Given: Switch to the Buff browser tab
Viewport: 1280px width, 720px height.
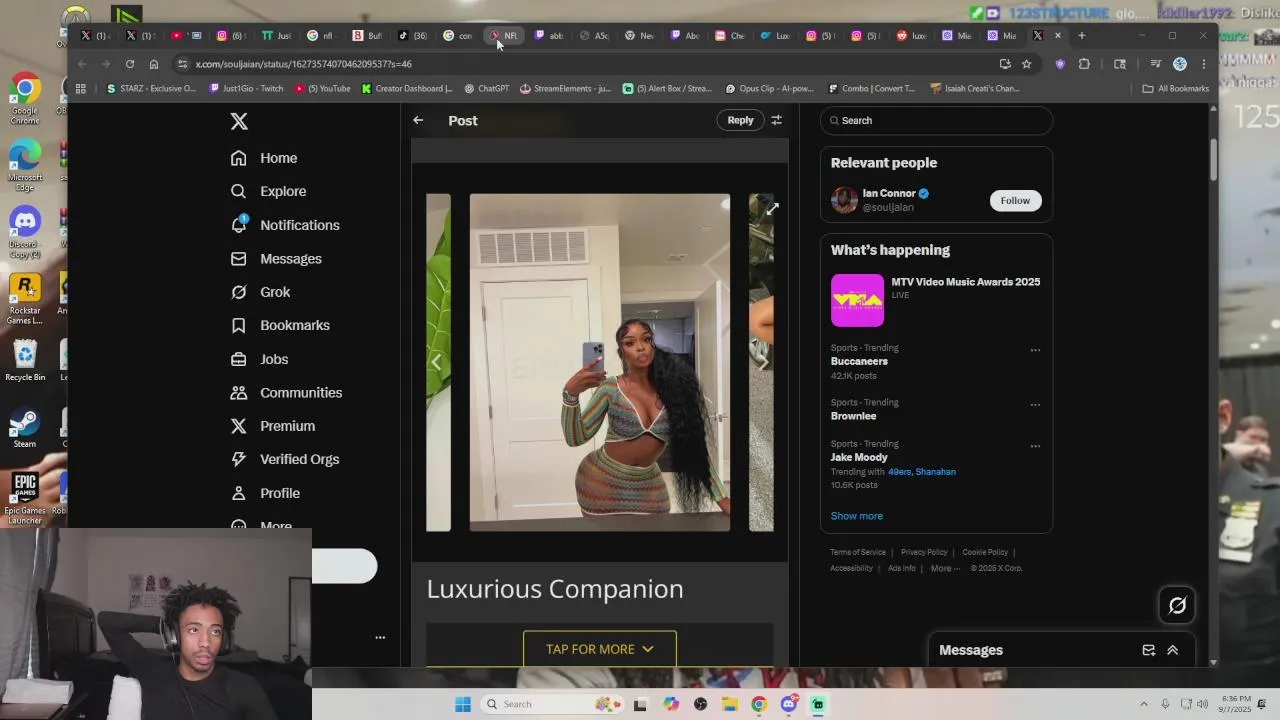Looking at the screenshot, I should (368, 36).
